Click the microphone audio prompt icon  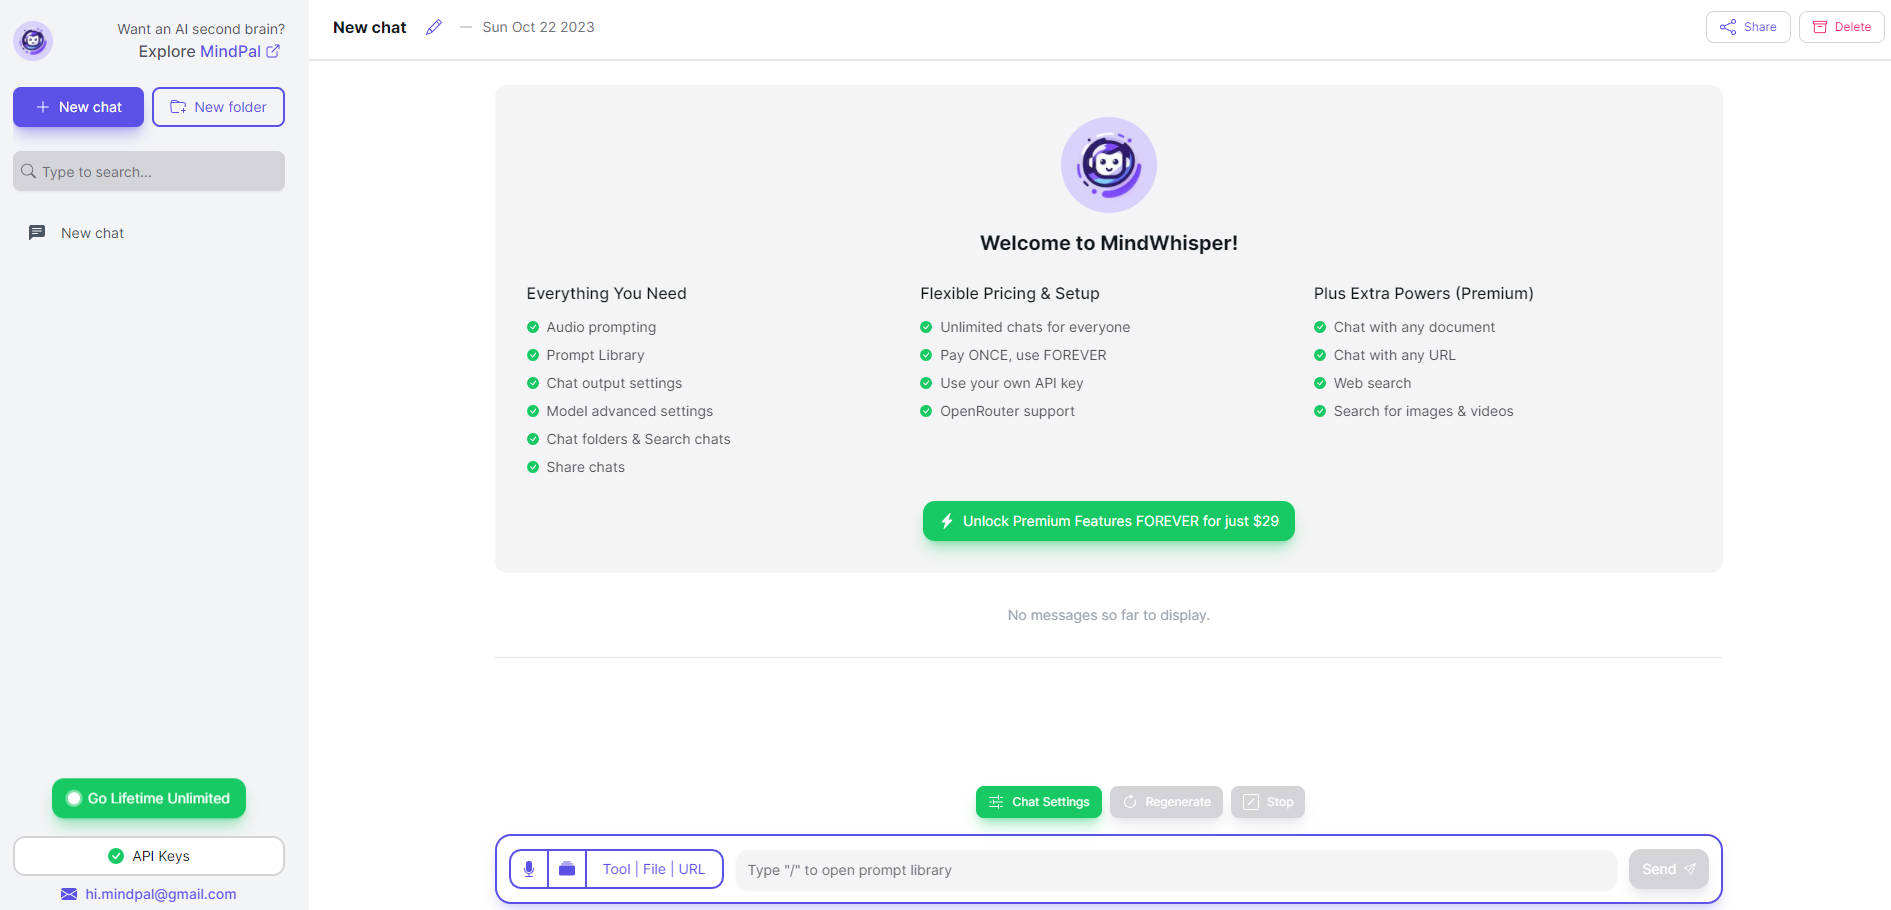pos(529,869)
